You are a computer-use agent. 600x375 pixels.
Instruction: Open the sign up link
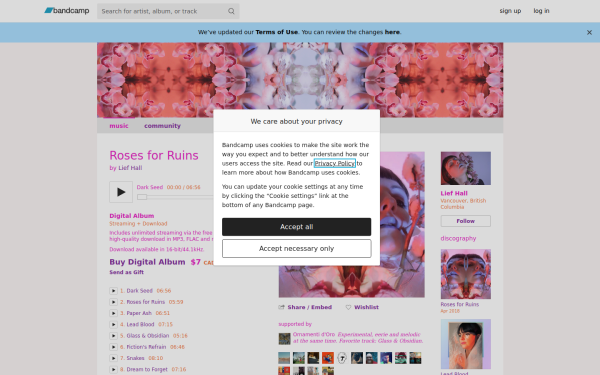[x=510, y=11]
